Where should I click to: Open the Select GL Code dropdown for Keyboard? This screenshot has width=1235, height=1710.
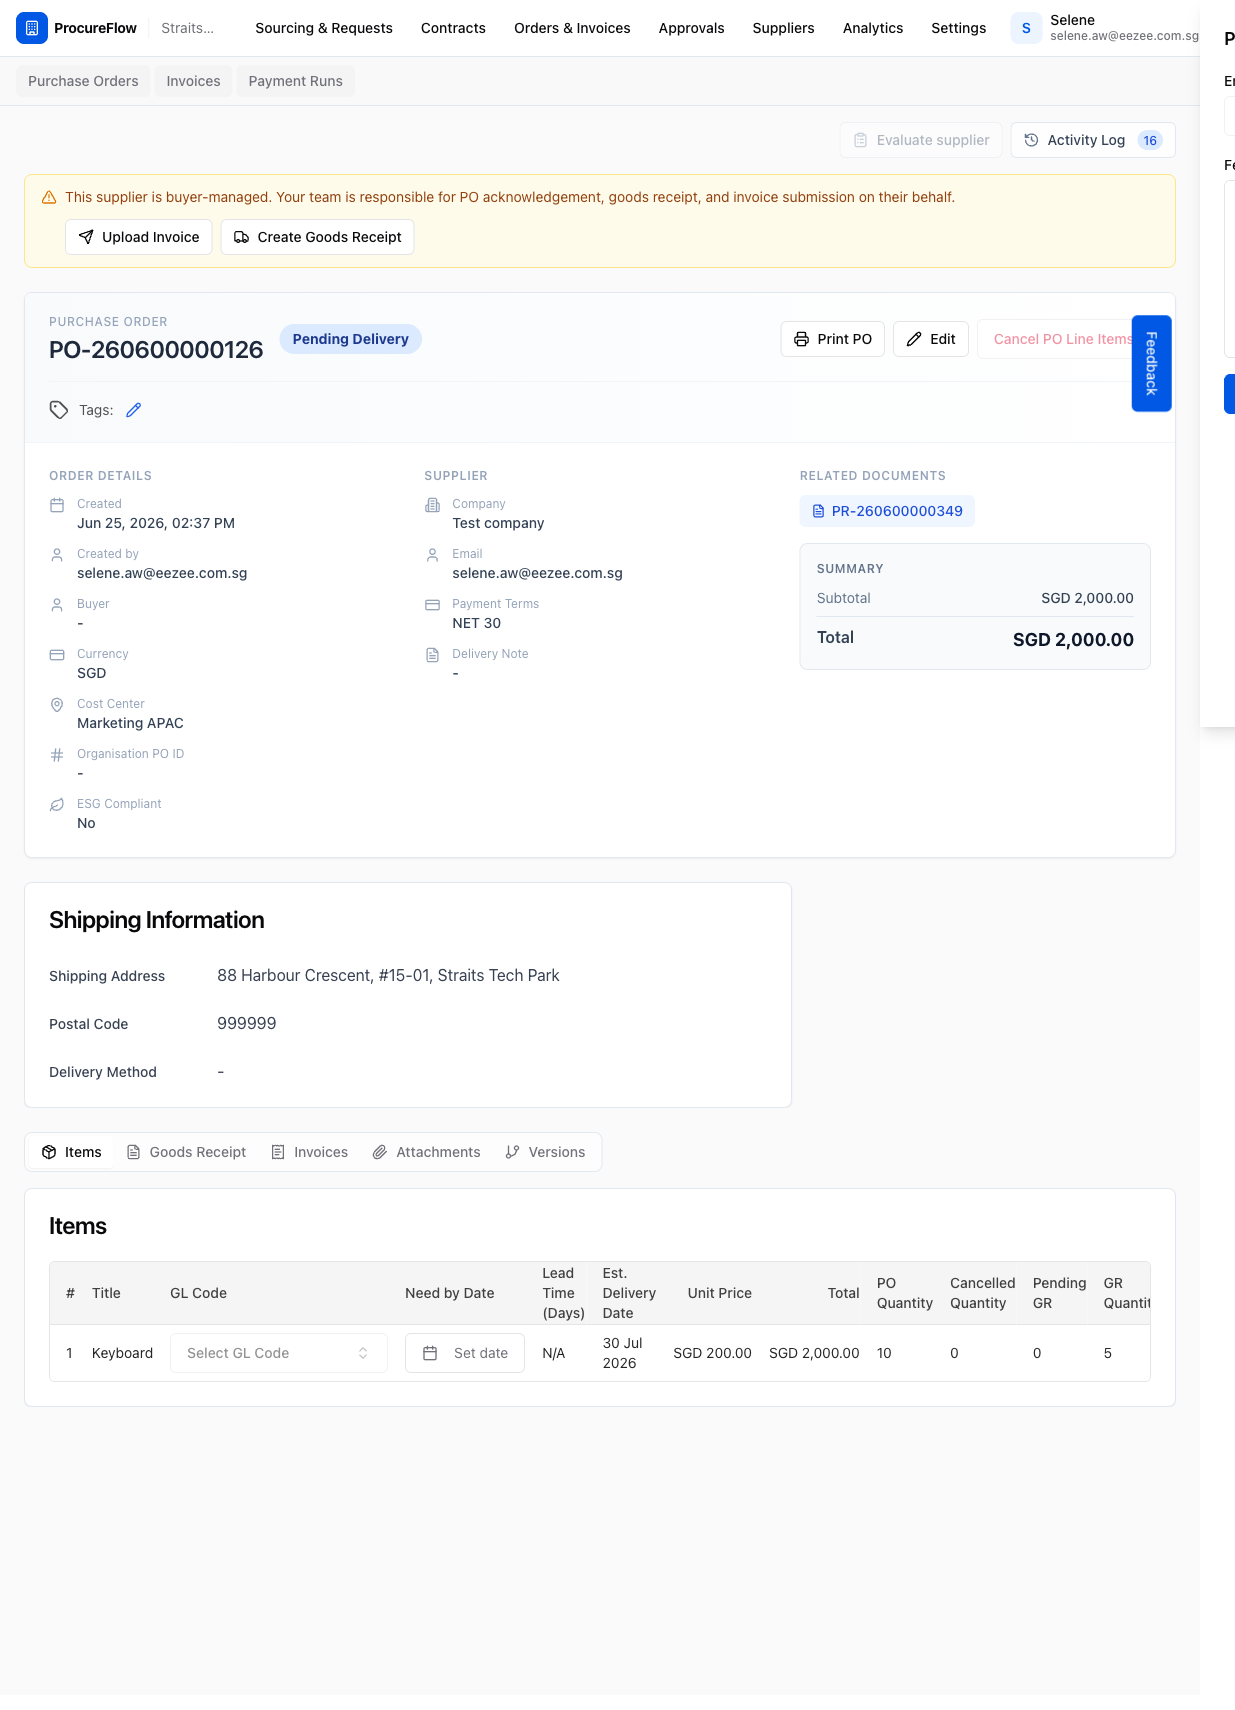[x=279, y=1353]
